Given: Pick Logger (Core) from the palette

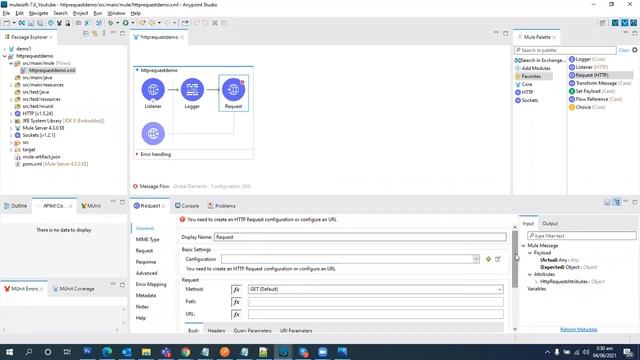Looking at the screenshot, I should click(587, 59).
